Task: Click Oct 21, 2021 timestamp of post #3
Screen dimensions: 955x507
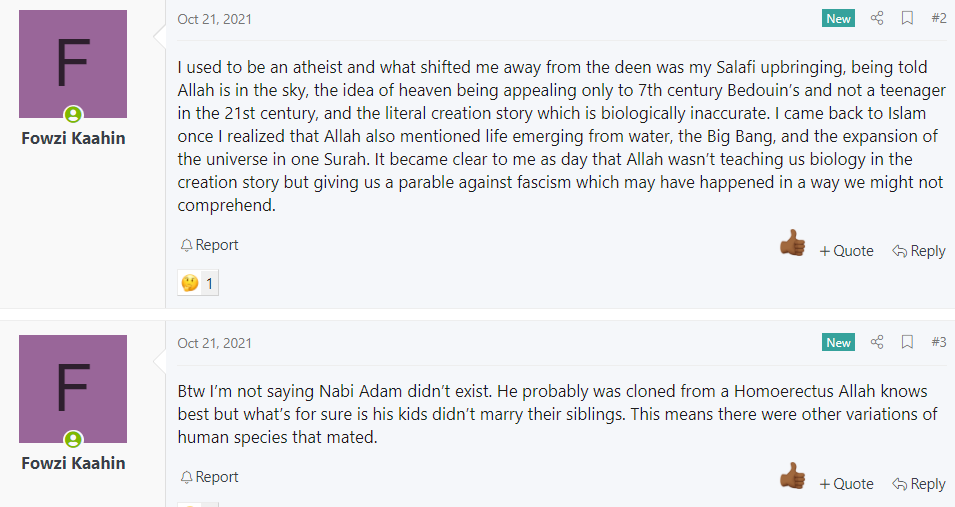Action: pos(214,343)
